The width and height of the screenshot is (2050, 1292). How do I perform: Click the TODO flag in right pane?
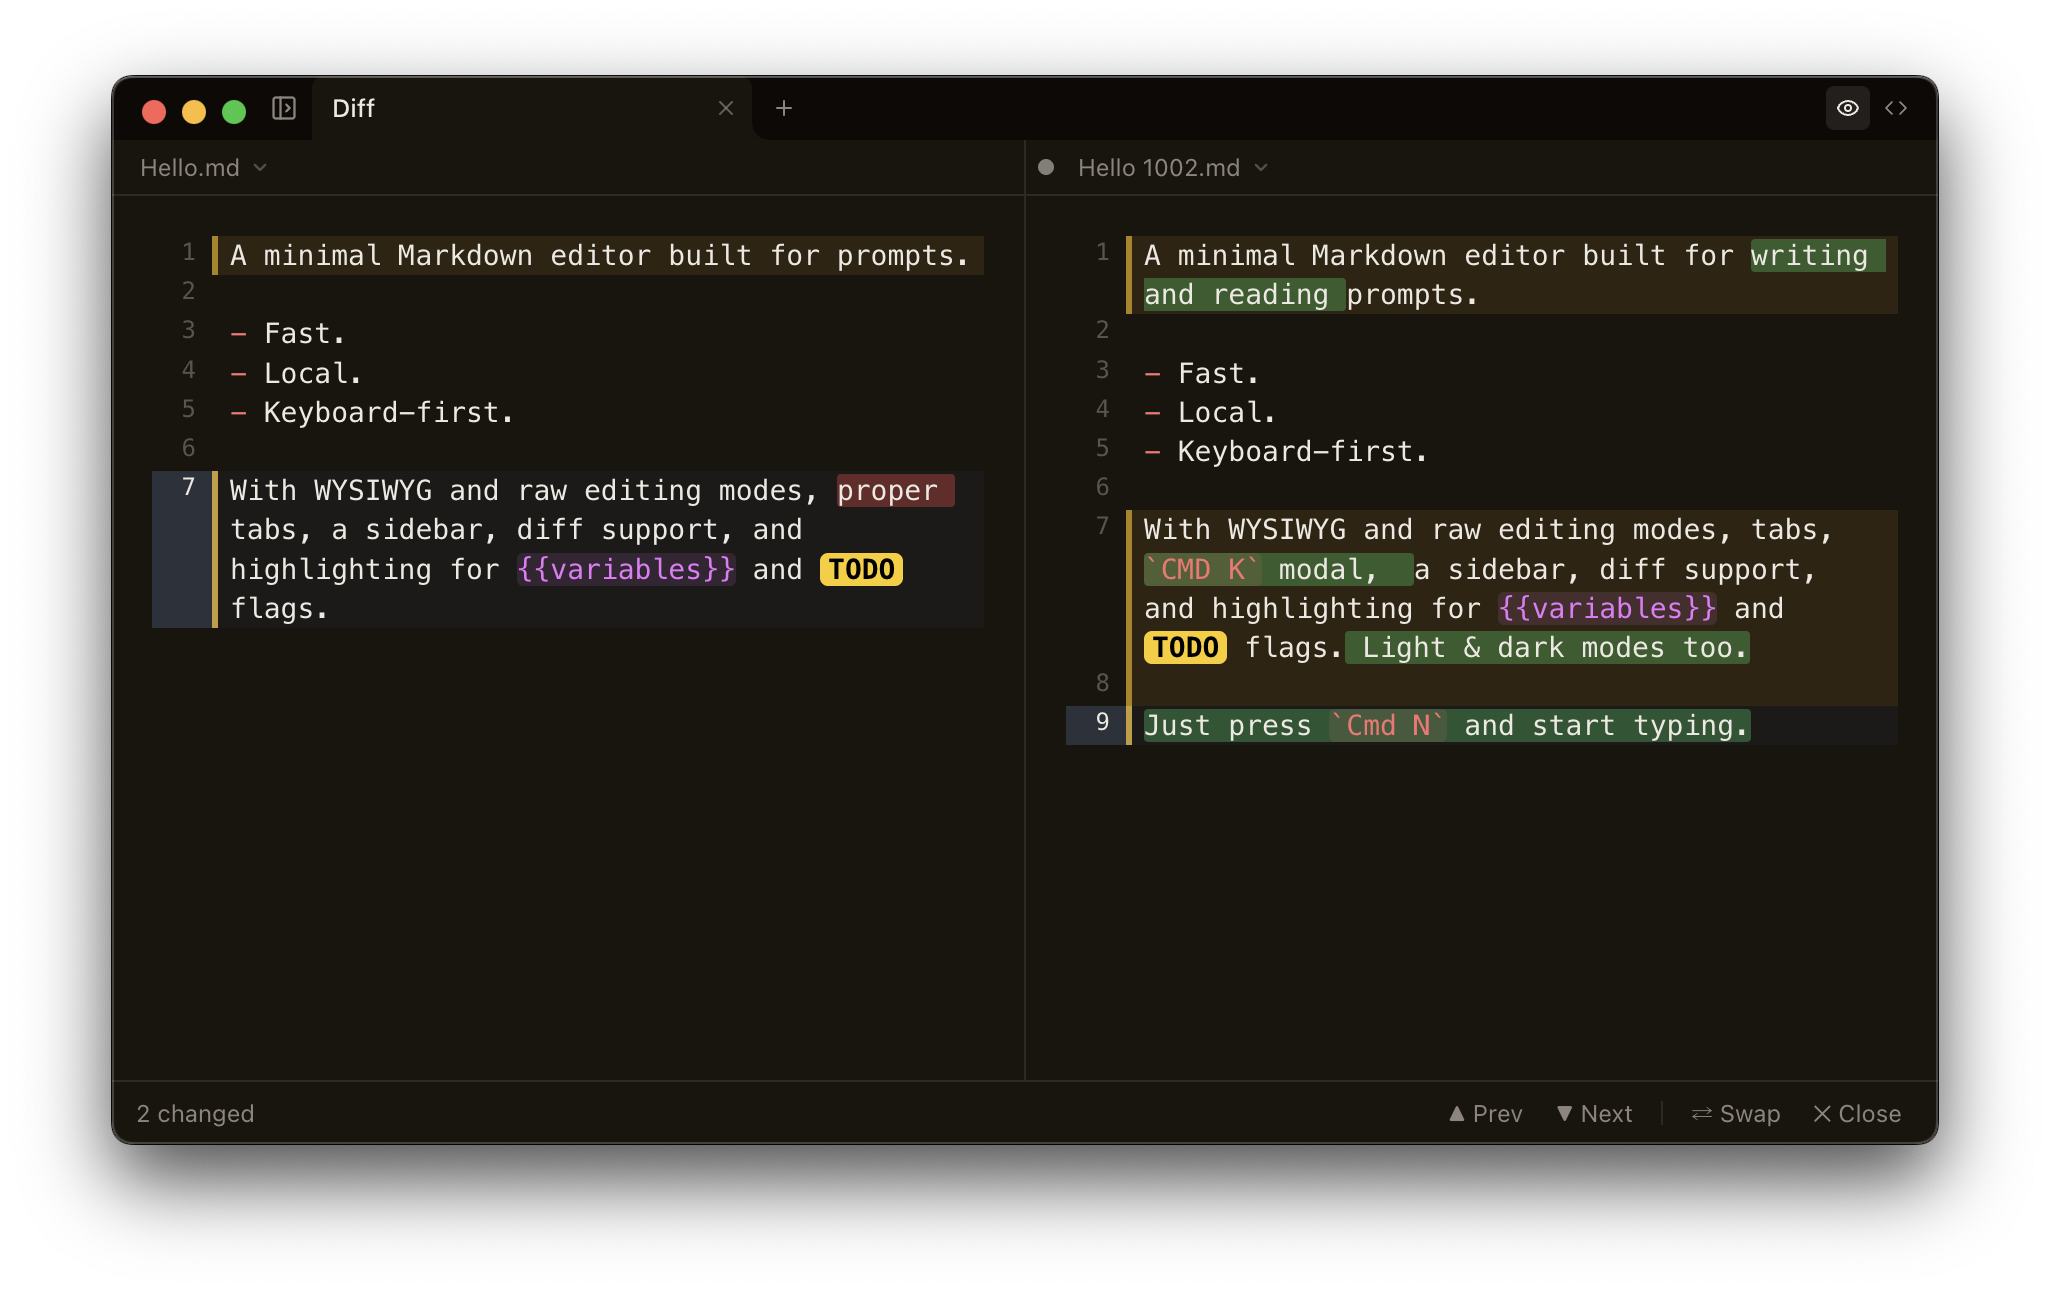click(x=1185, y=647)
